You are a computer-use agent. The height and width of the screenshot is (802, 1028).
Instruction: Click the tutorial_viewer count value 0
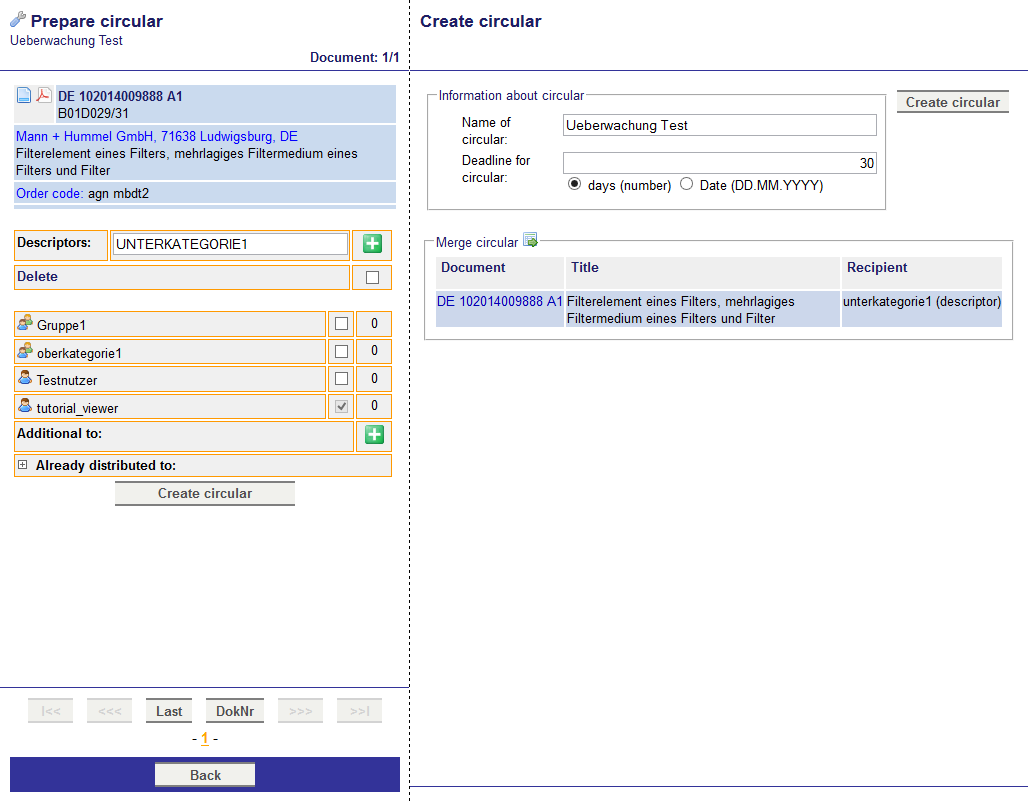[x=374, y=406]
